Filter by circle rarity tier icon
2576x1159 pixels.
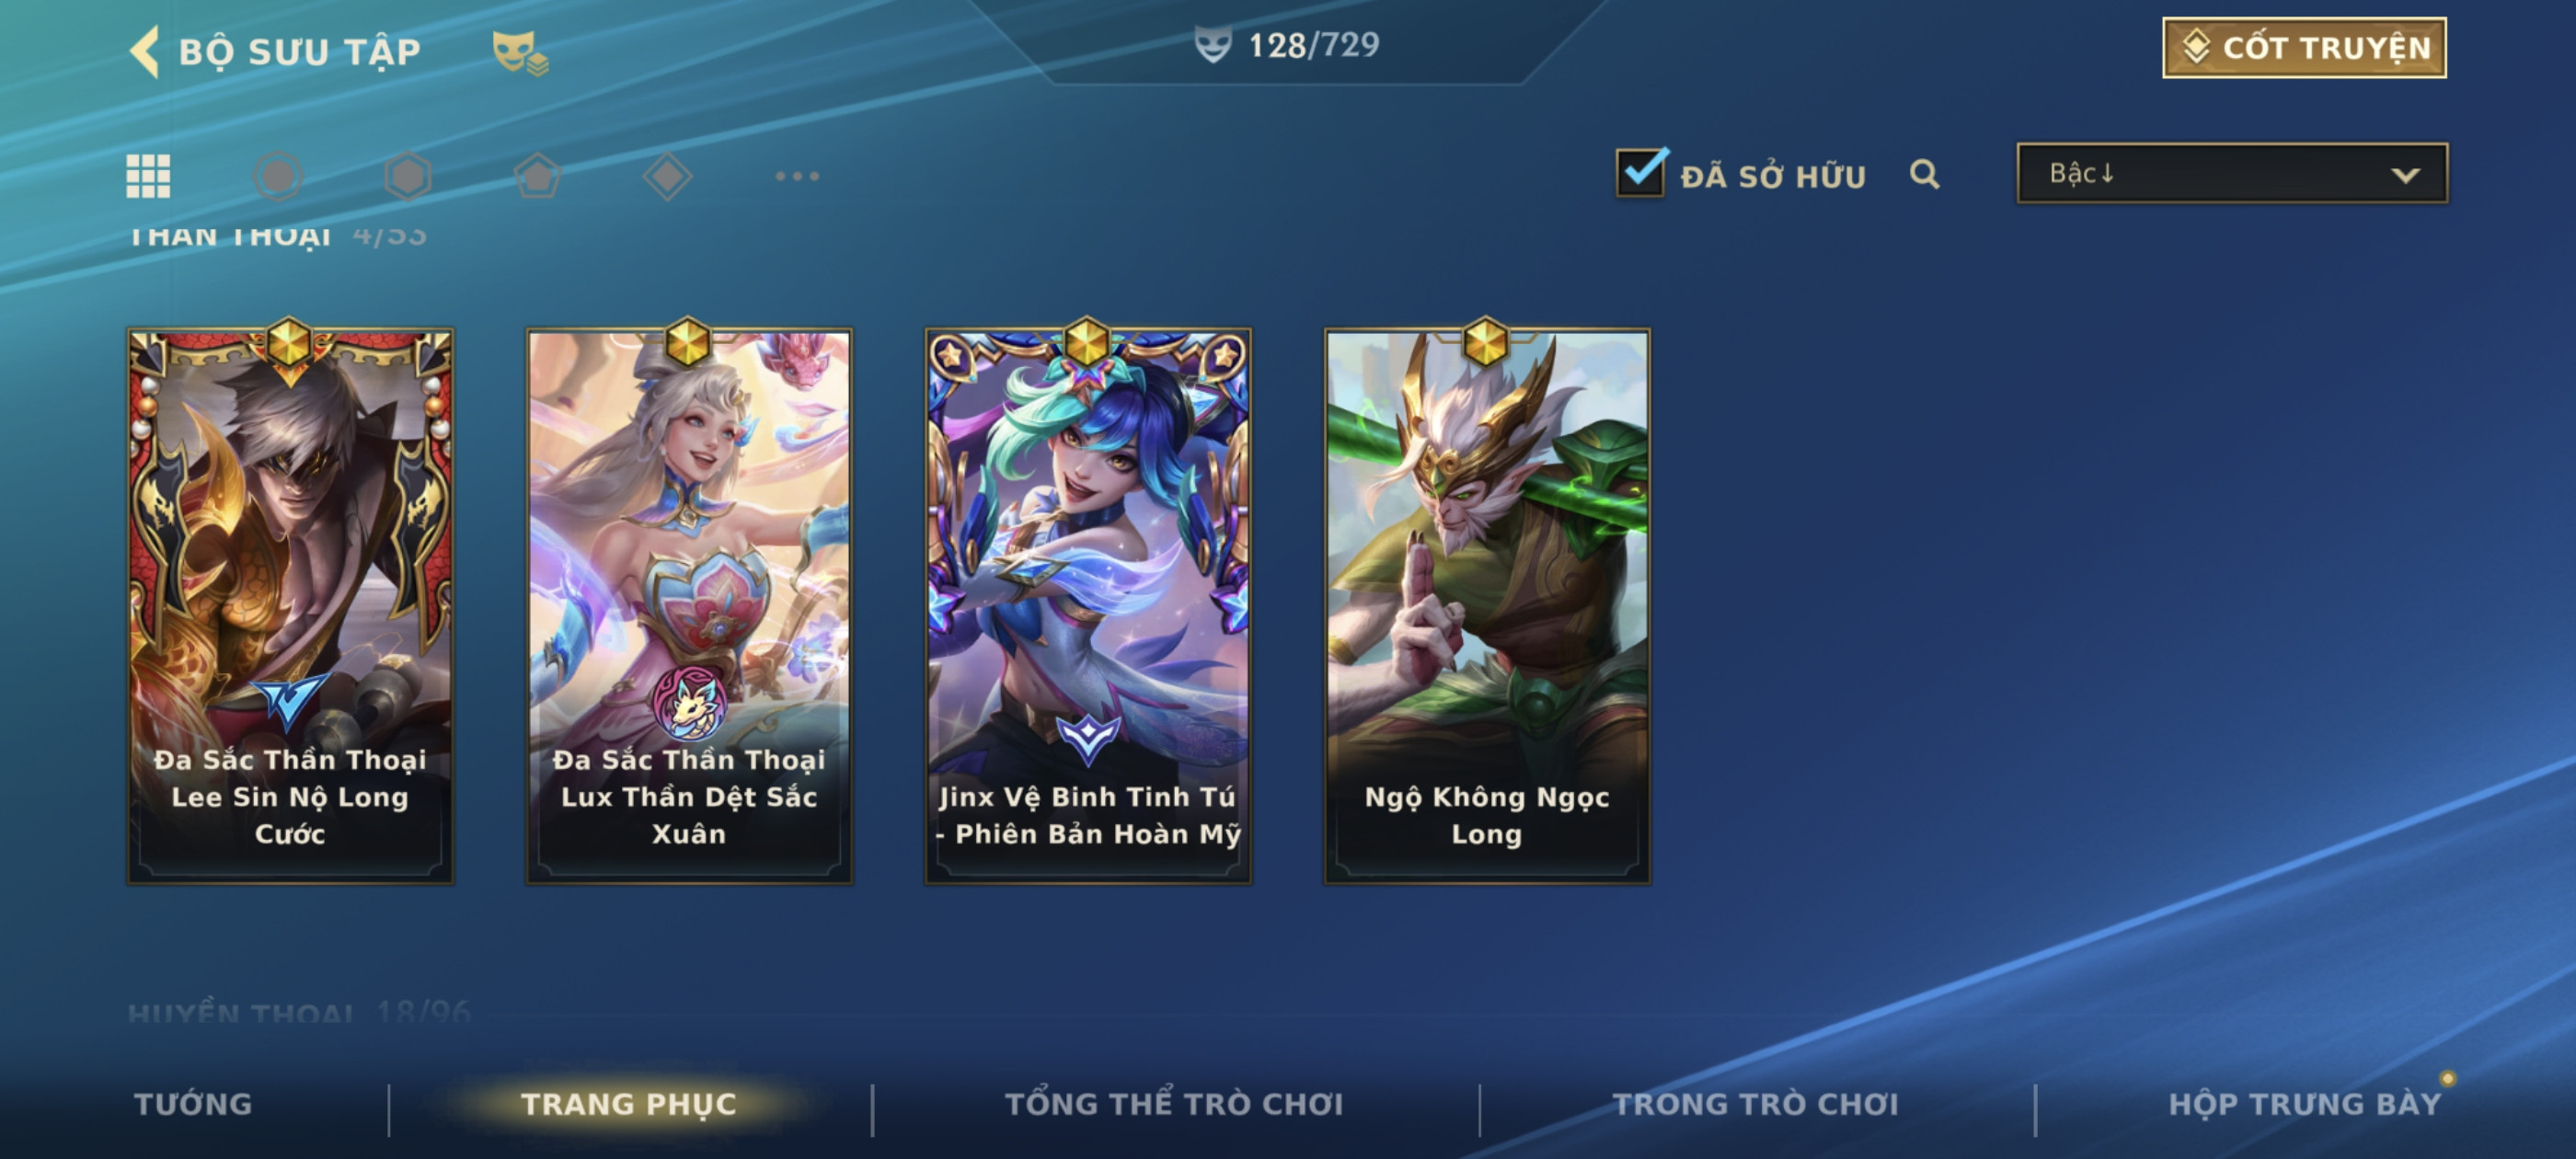(x=278, y=176)
